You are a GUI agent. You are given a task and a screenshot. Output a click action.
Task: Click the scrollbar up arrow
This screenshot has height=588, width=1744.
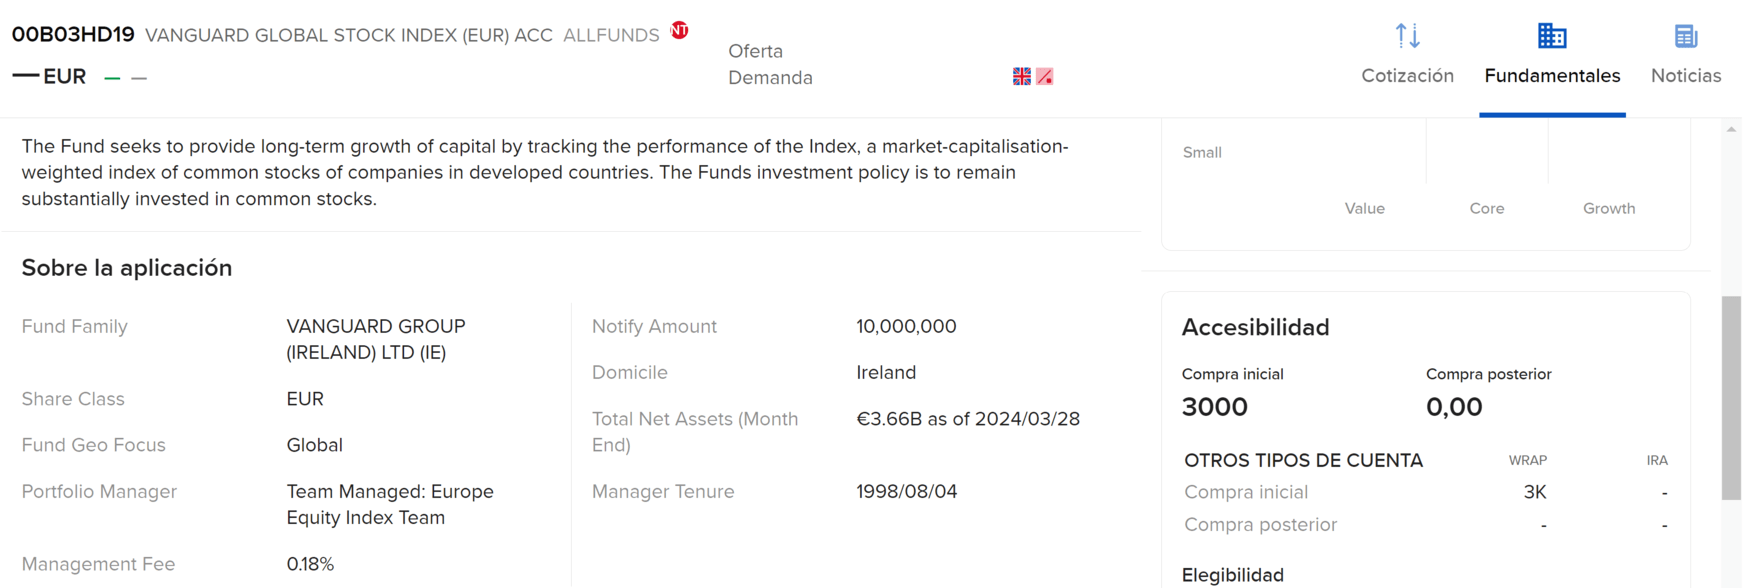pos(1731,129)
